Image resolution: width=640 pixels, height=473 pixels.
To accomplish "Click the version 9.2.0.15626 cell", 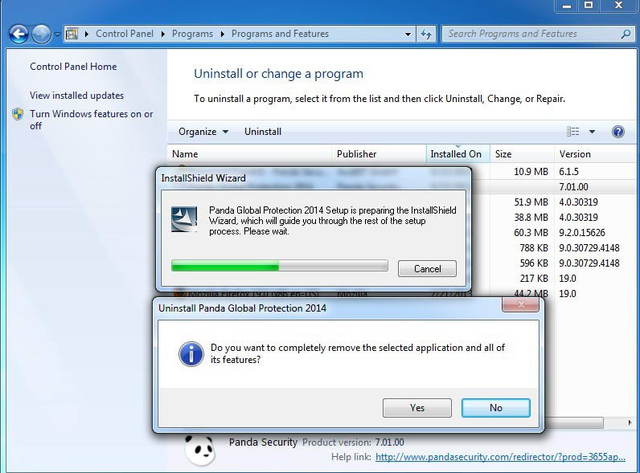I will (582, 233).
